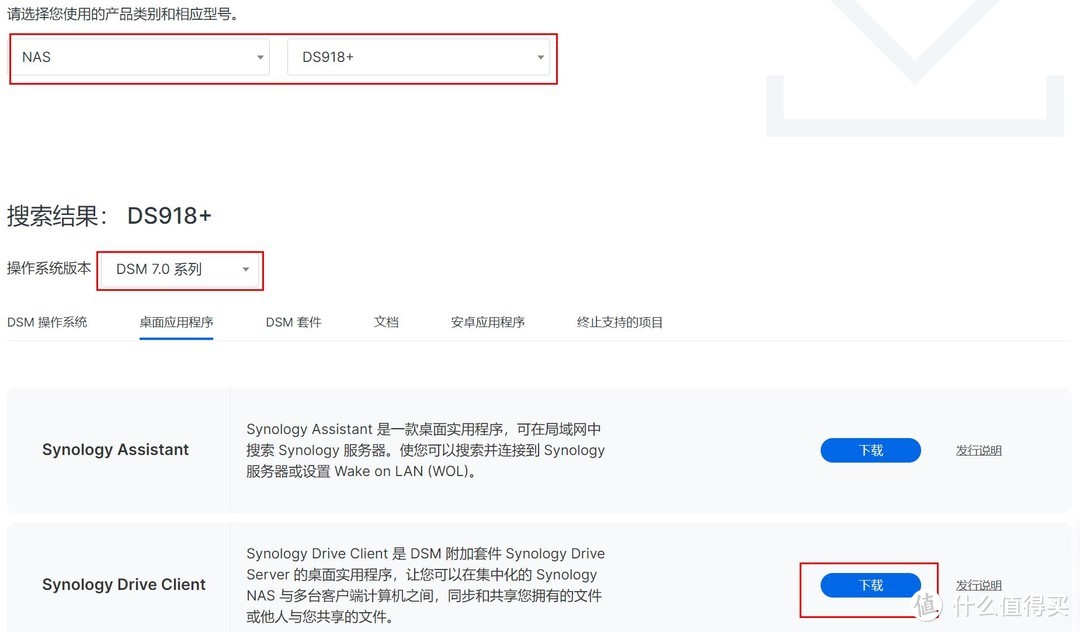
Task: Click the 请选择您使用的产品类别 instruction text
Action: point(123,14)
